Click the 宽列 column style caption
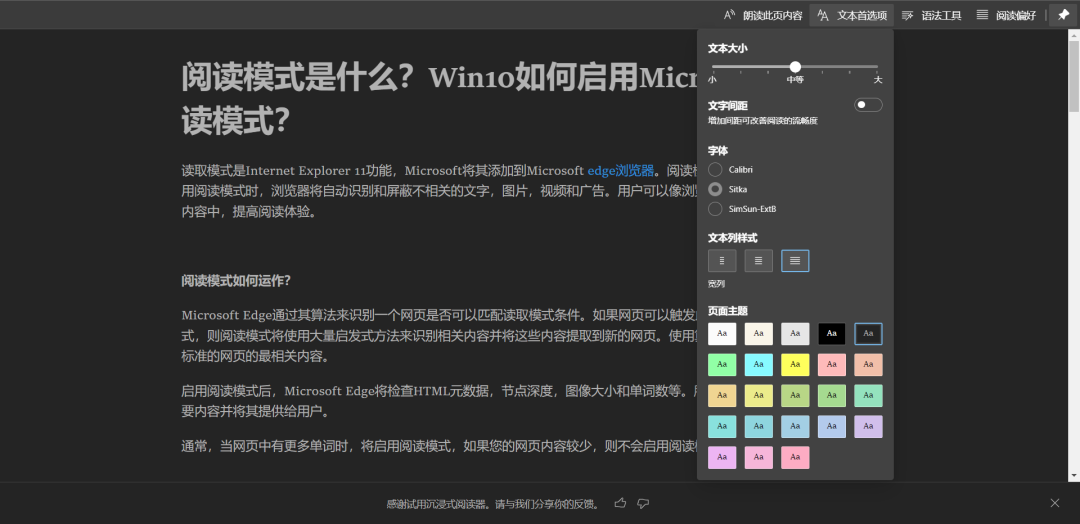The height and width of the screenshot is (524, 1080). pos(716,284)
